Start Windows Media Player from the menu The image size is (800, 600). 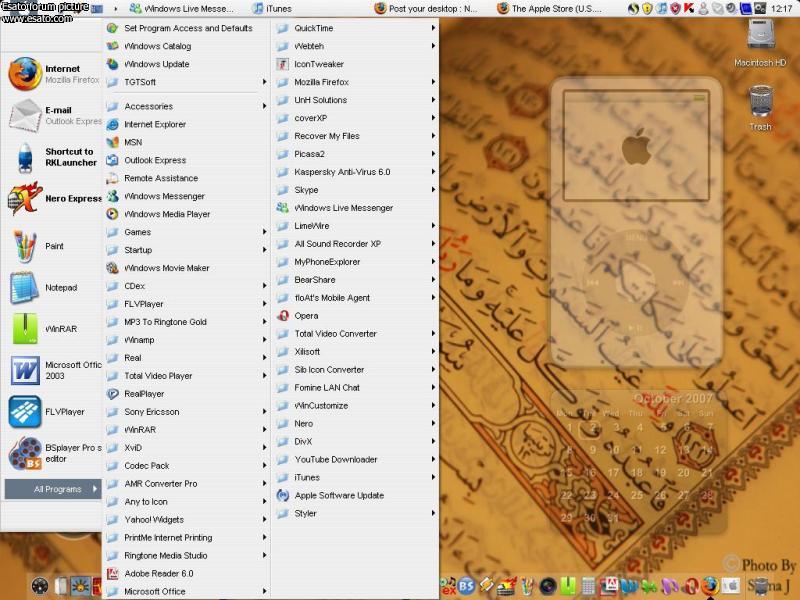click(186, 214)
